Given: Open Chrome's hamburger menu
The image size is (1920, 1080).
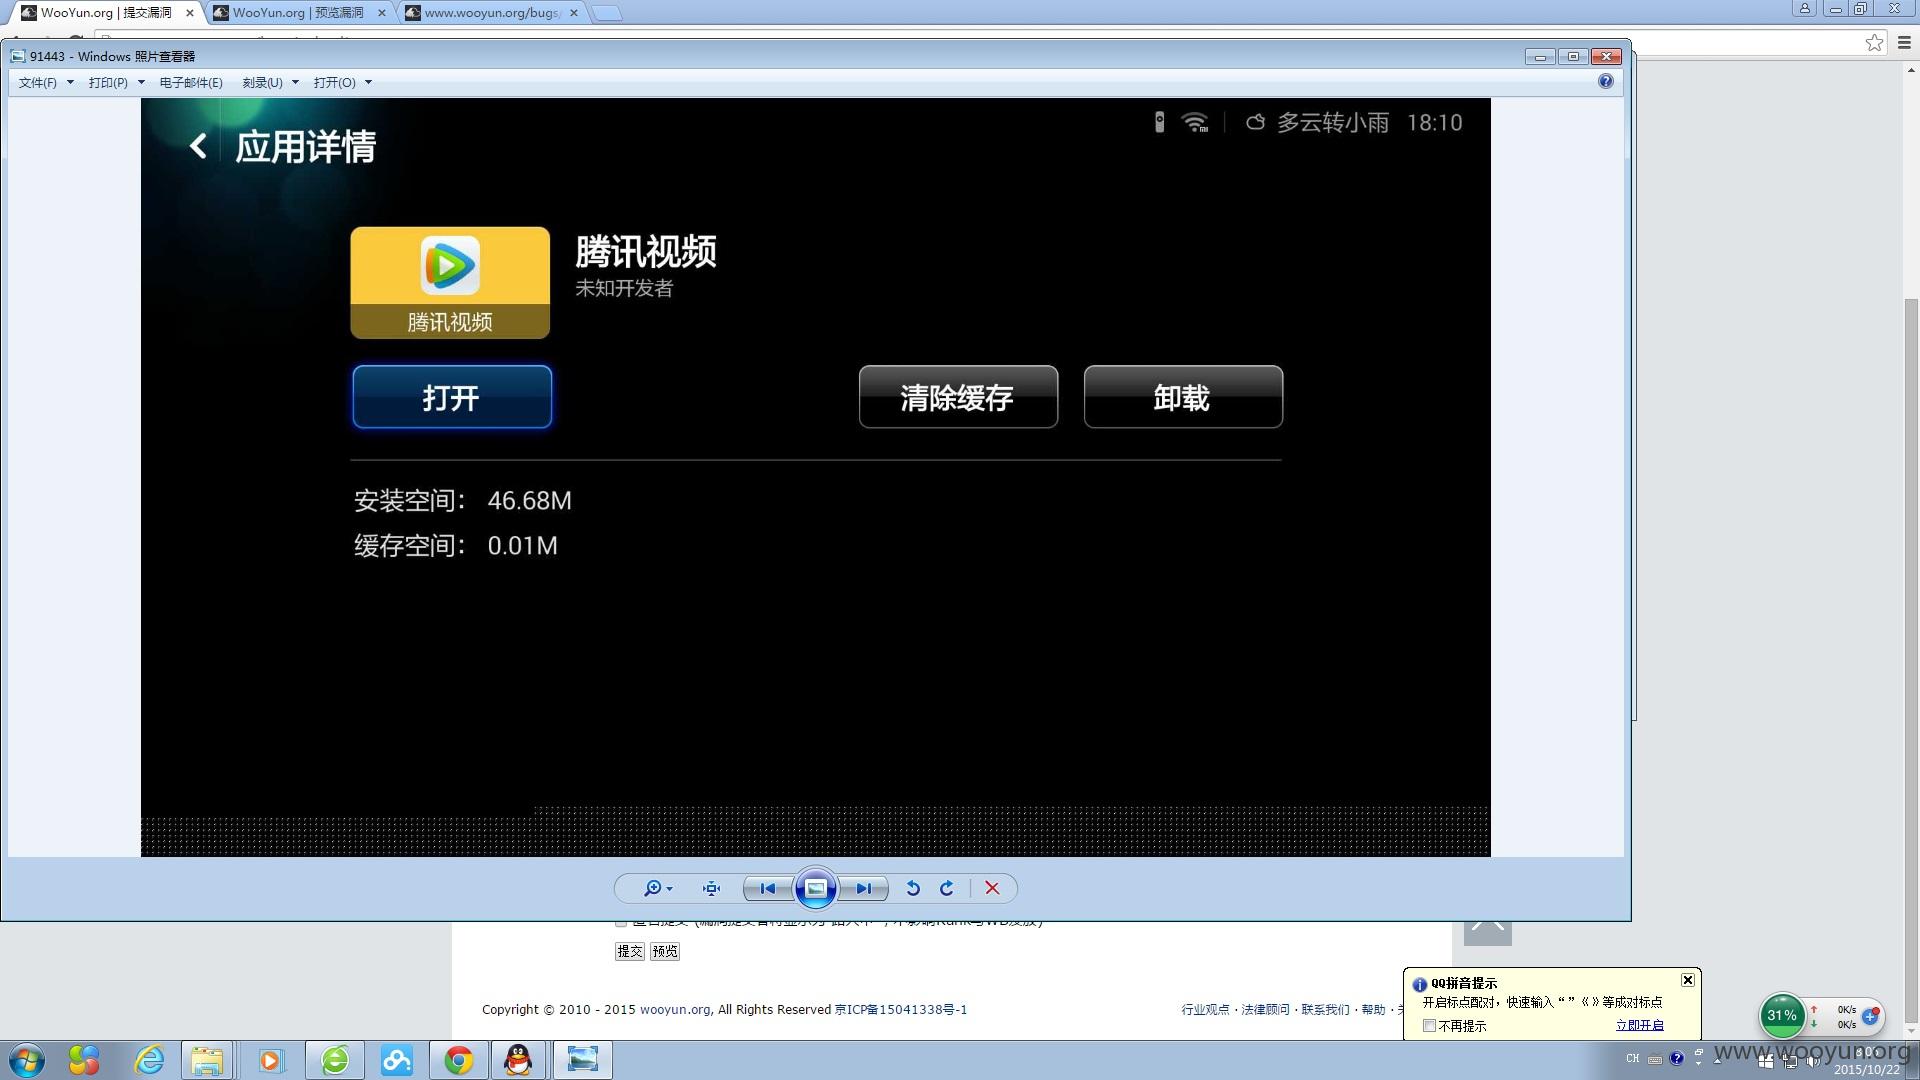Looking at the screenshot, I should [1905, 42].
